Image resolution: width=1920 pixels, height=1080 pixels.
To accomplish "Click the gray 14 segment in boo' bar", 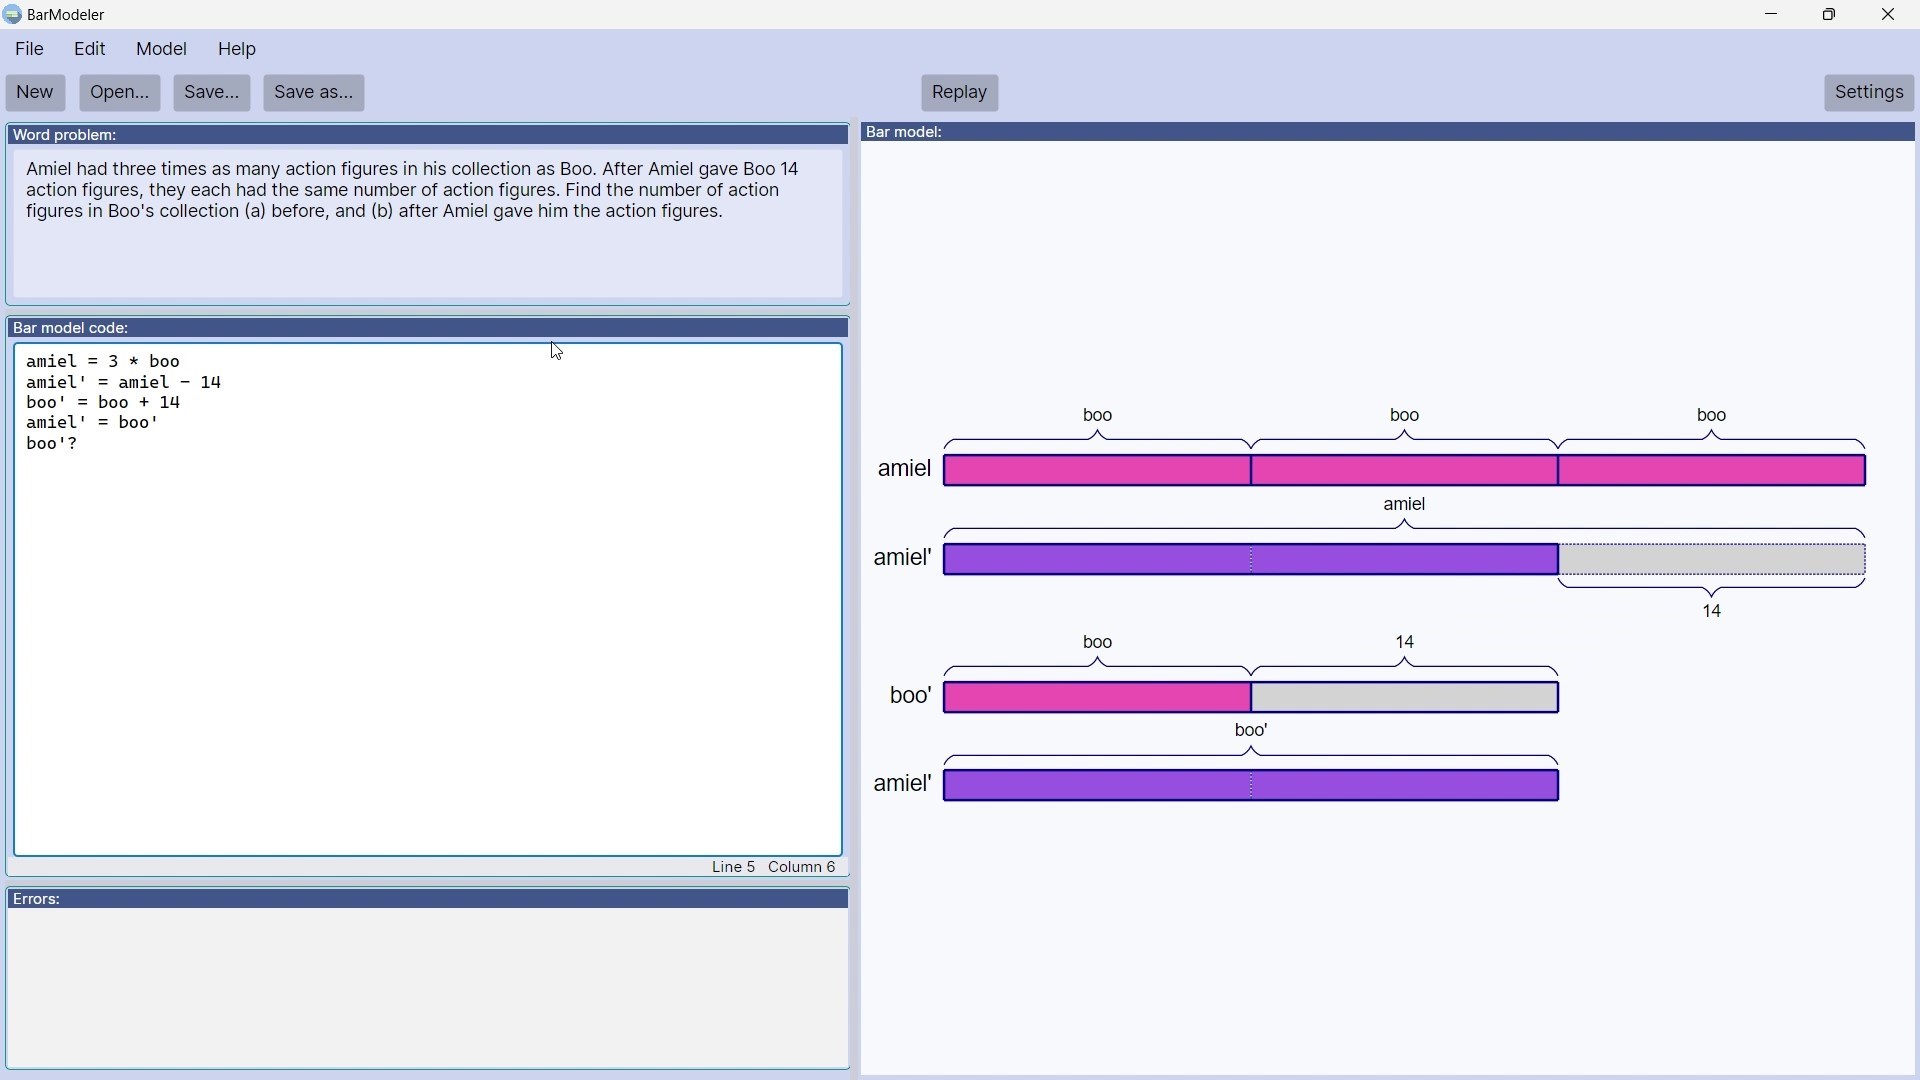I will (1405, 698).
